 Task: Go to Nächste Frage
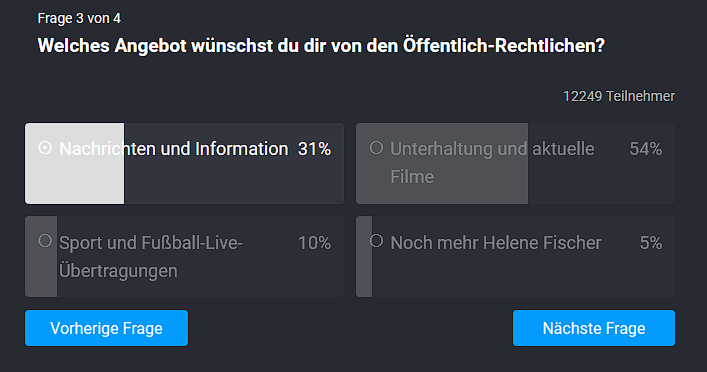click(594, 328)
